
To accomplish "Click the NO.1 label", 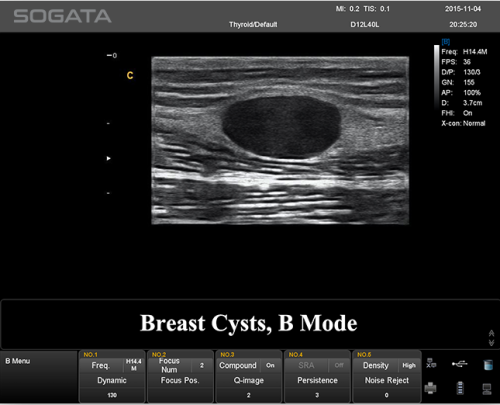I will pyautogui.click(x=90, y=355).
